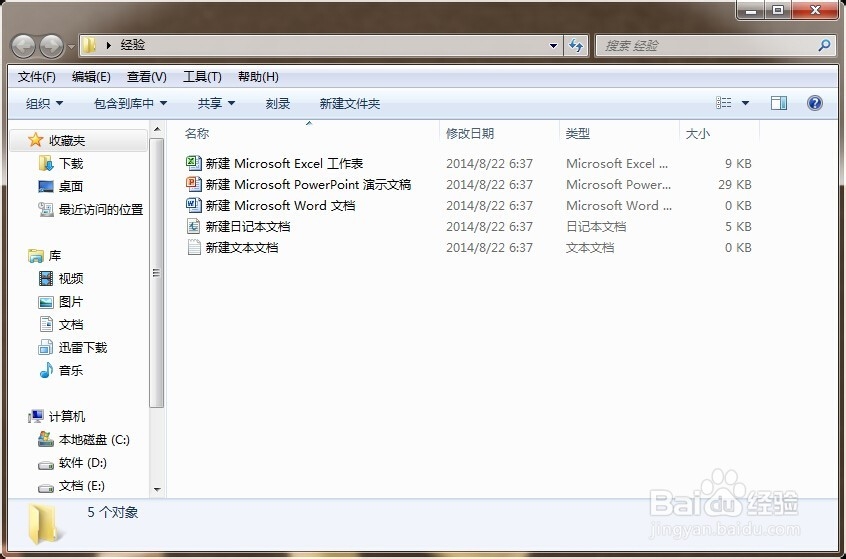Open the 组织 dropdown in toolbar
Image resolution: width=846 pixels, height=559 pixels.
44,104
